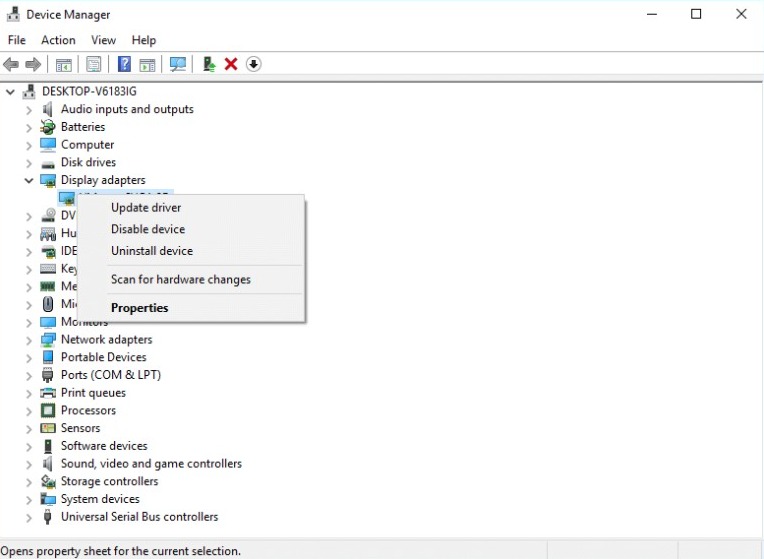This screenshot has width=764, height=559.
Task: Click the Properties sheet toolbar icon
Action: tap(93, 64)
